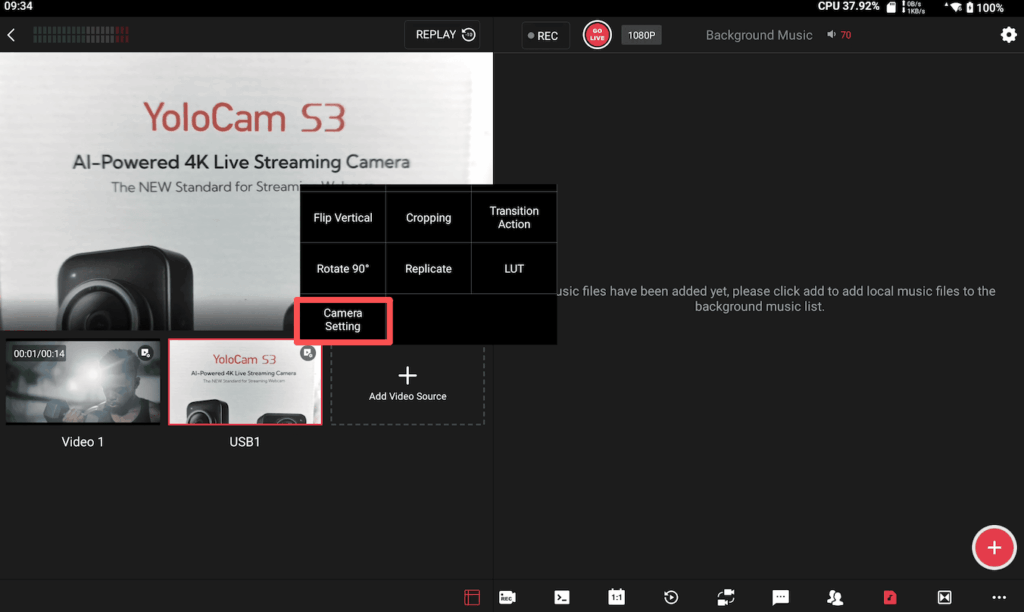Click the REPLAY button

[442, 35]
